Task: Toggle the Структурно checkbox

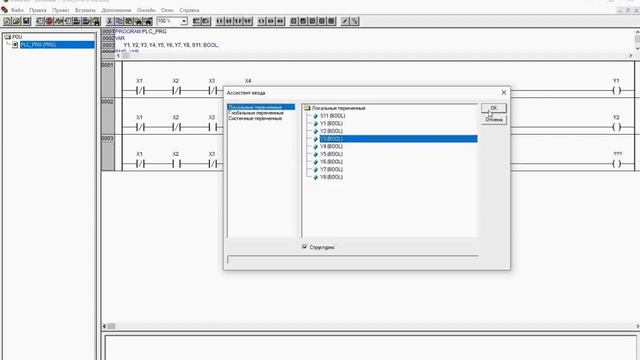Action: [x=304, y=247]
